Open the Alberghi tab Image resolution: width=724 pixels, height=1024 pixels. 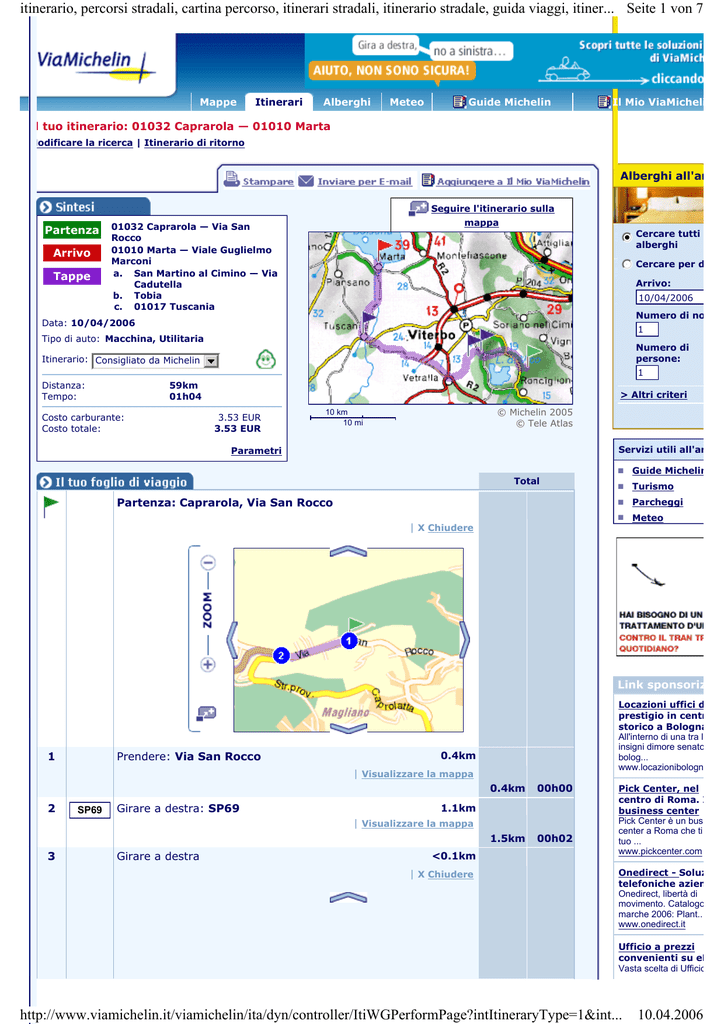coord(347,102)
